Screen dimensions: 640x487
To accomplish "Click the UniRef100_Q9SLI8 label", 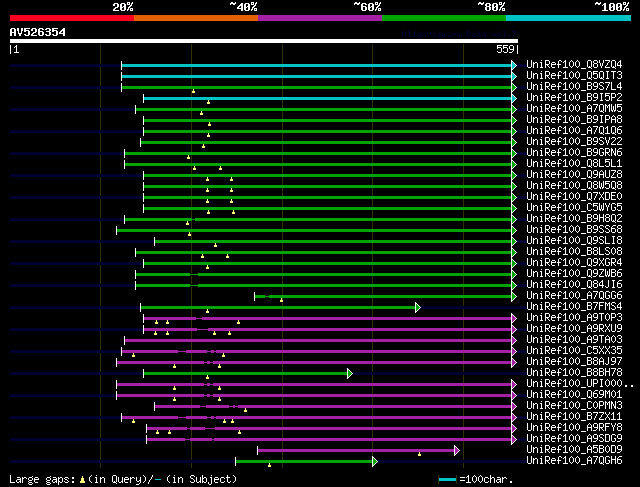I will [x=574, y=241].
